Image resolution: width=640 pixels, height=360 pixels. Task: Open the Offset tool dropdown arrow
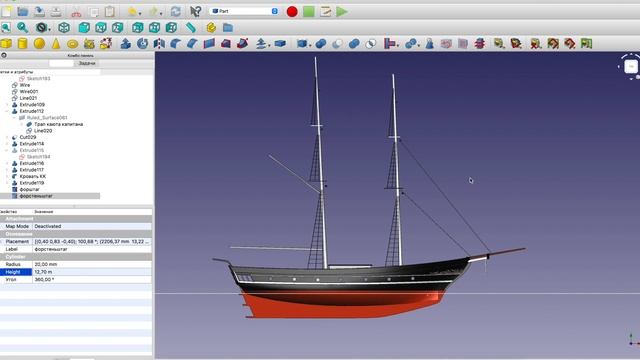[x=270, y=45]
